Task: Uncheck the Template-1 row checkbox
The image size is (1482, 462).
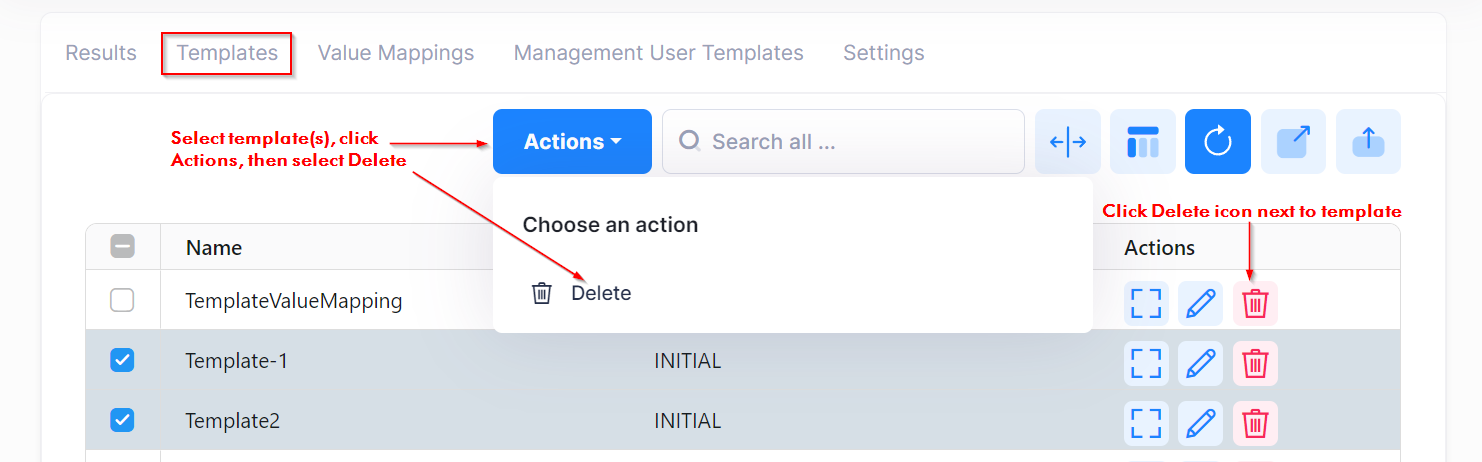Action: pos(122,360)
